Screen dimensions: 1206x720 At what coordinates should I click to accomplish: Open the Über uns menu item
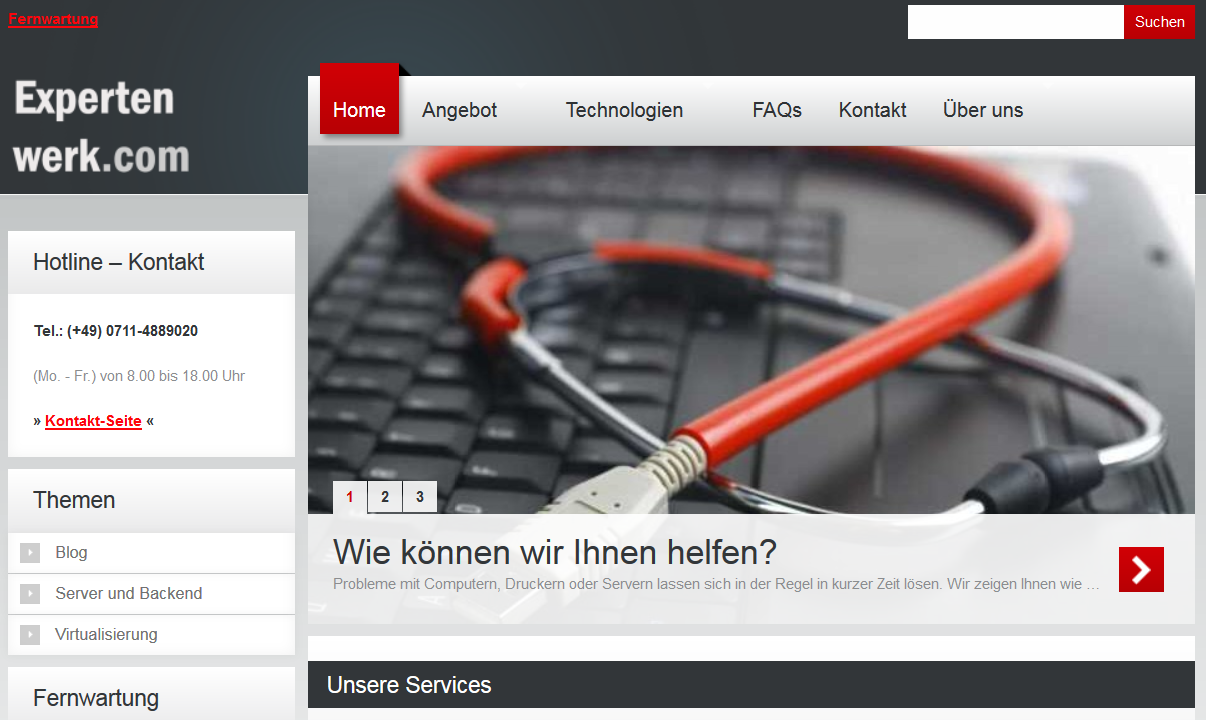(983, 110)
